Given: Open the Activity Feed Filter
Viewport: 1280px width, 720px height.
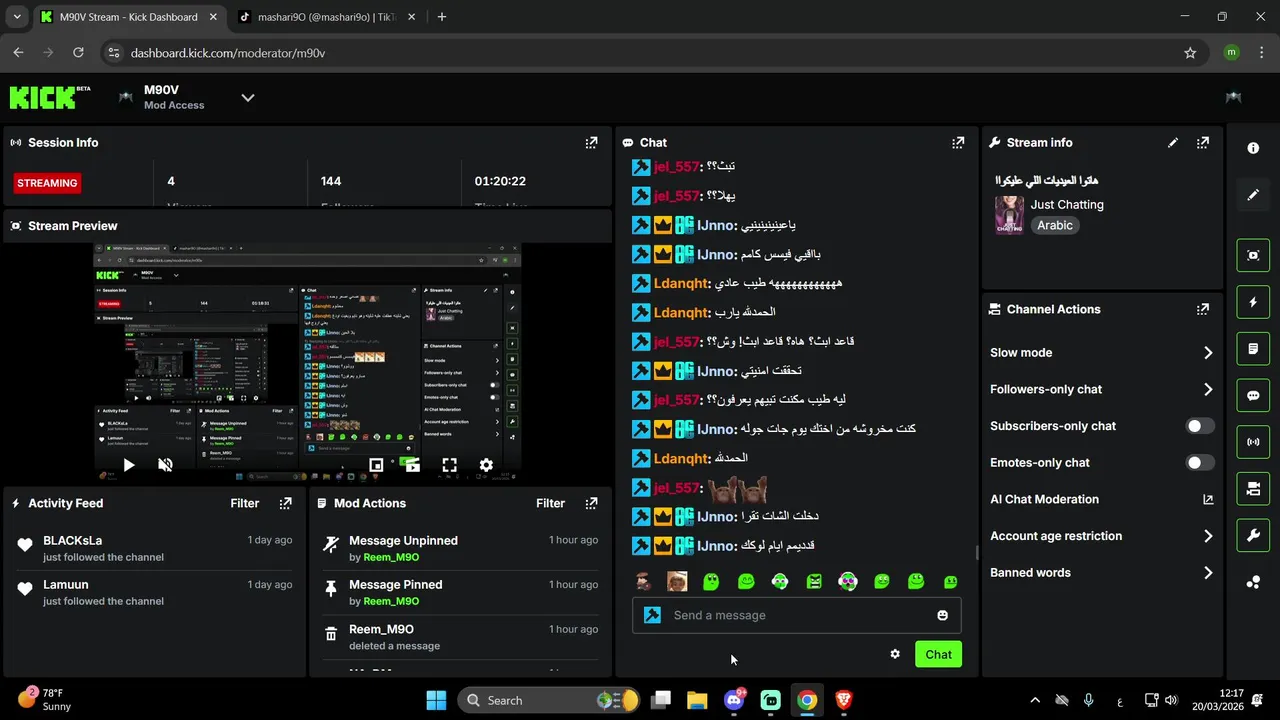Looking at the screenshot, I should click(x=245, y=504).
